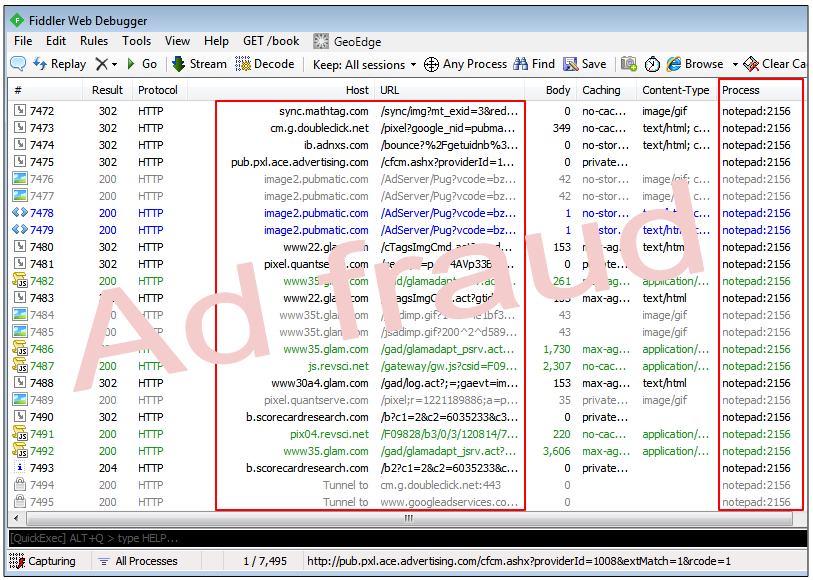Viewport: 813px width, 580px height.
Task: Click the QuickExec command input box
Action: 400,539
